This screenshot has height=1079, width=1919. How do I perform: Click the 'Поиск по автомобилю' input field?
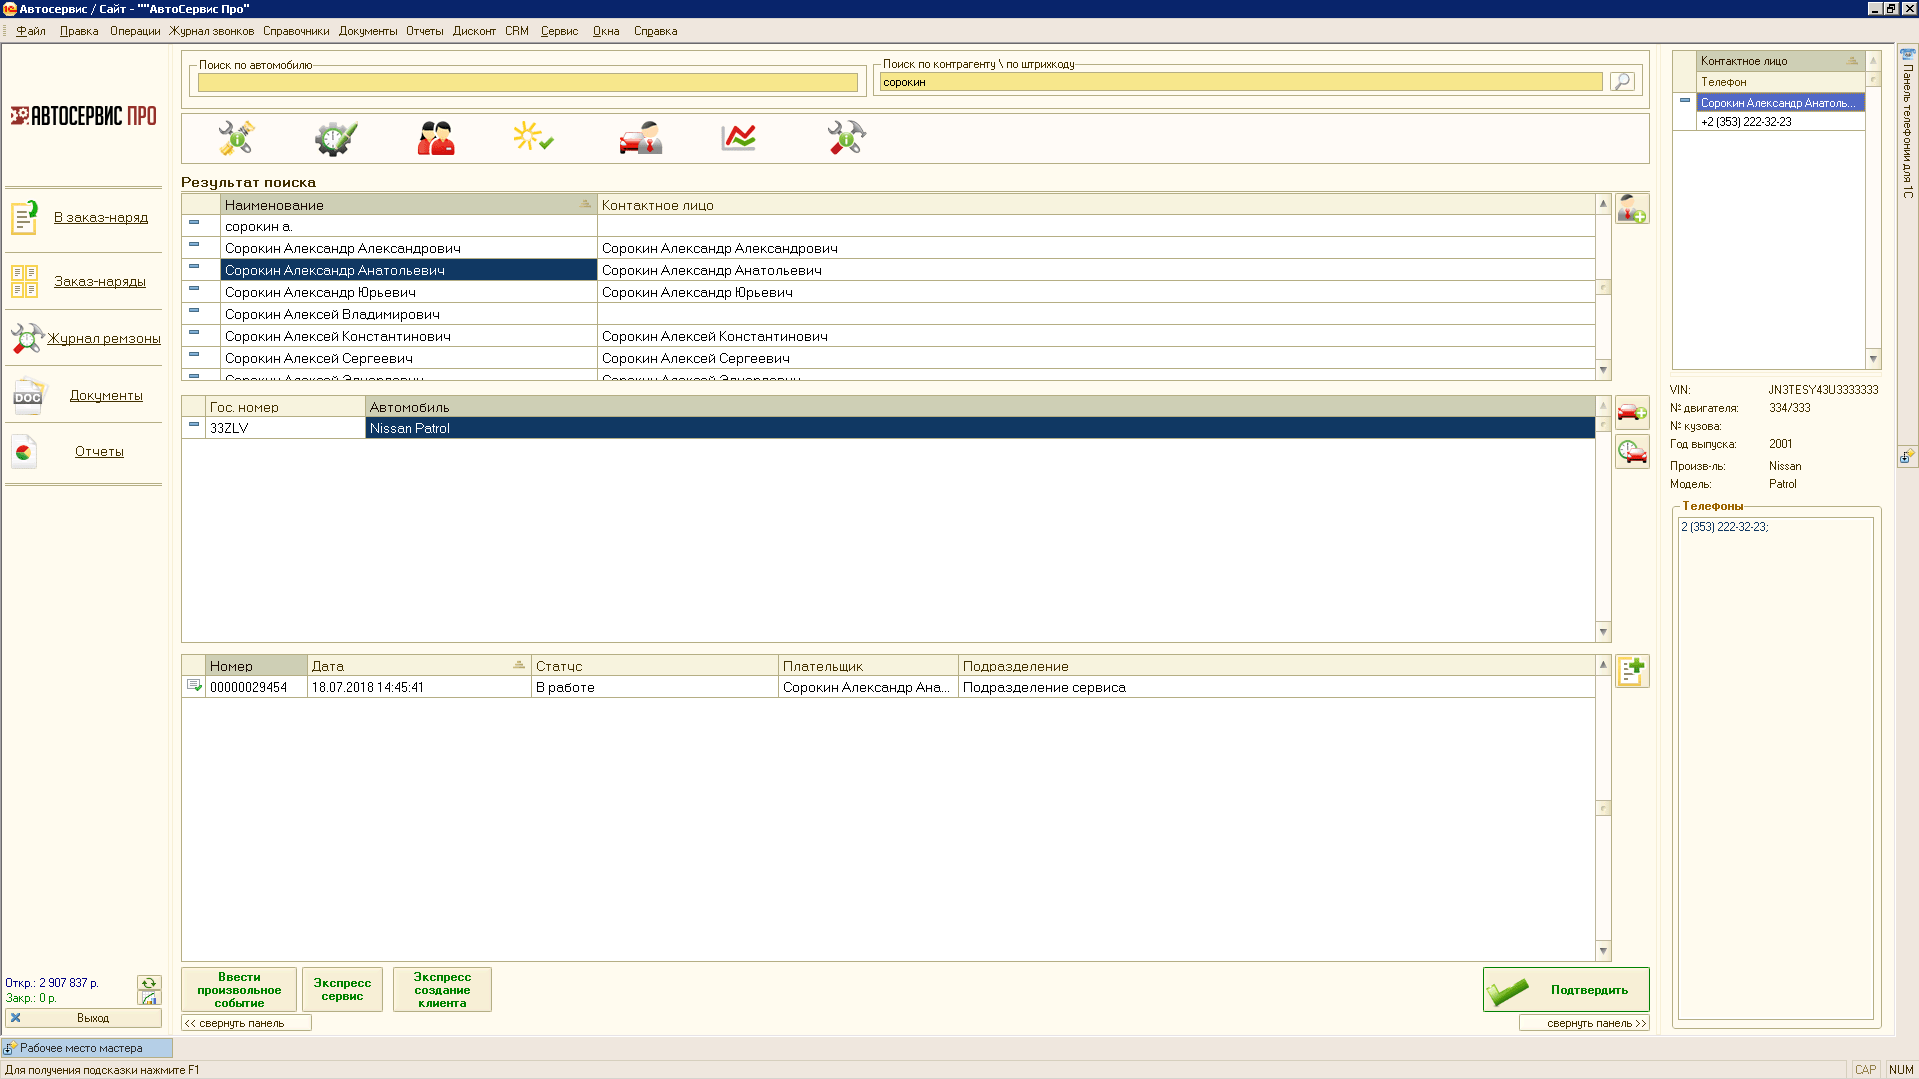[527, 83]
